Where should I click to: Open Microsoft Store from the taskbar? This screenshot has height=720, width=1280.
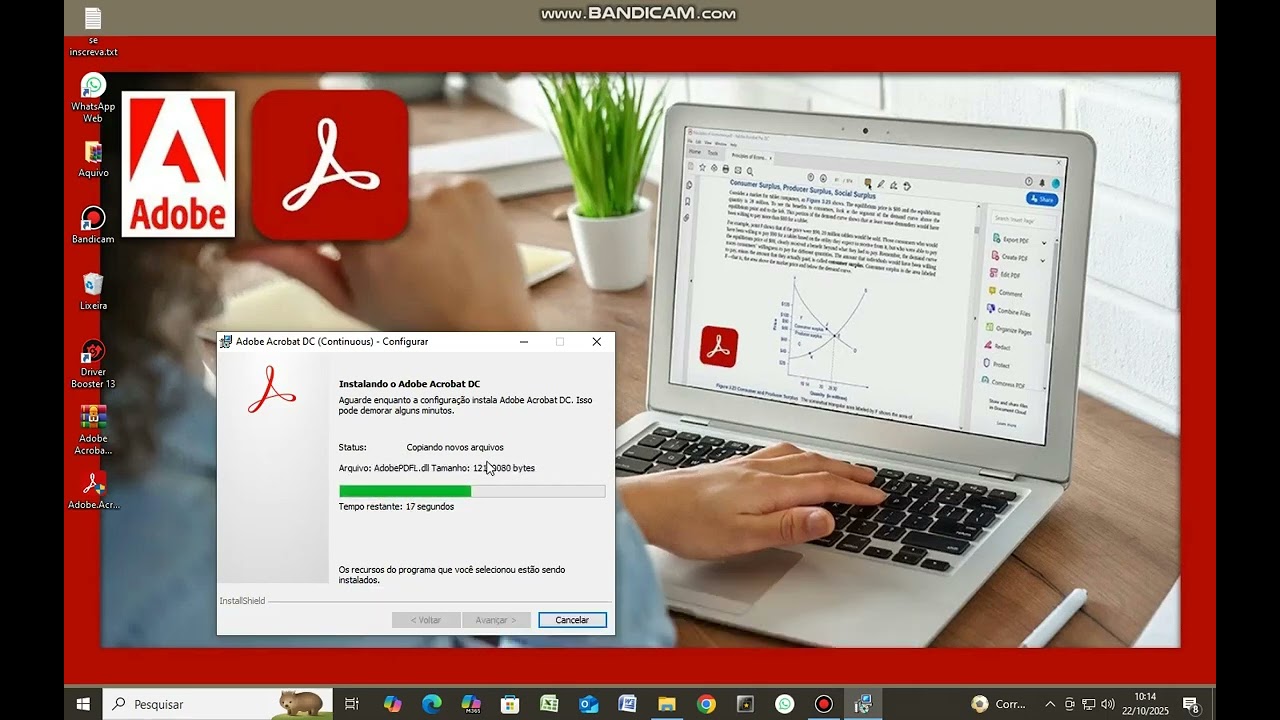click(x=510, y=704)
